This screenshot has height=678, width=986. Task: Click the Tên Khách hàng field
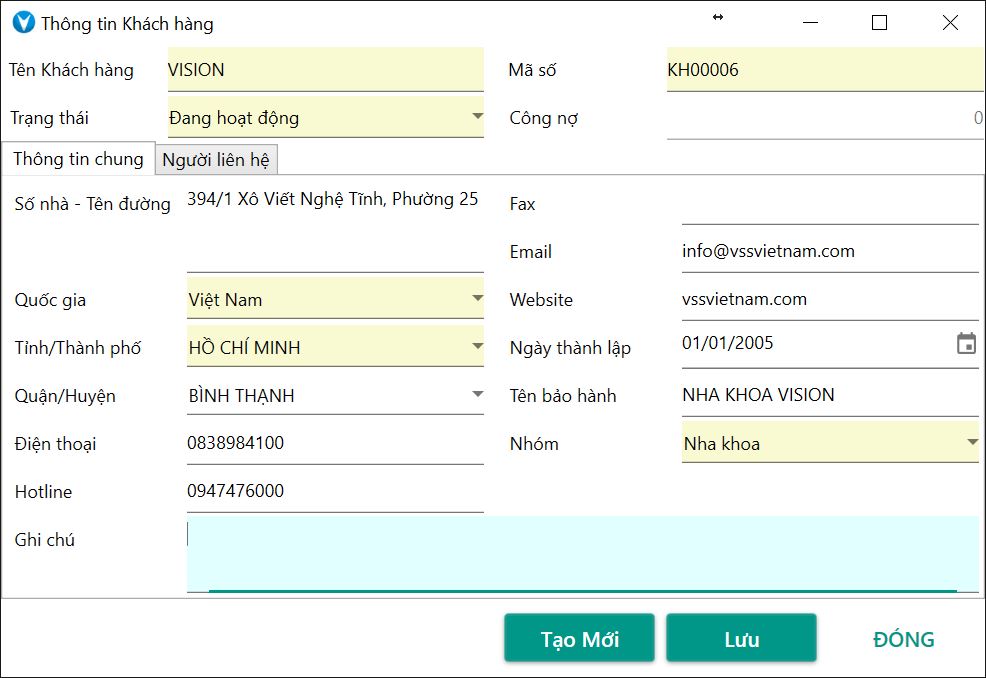click(325, 70)
